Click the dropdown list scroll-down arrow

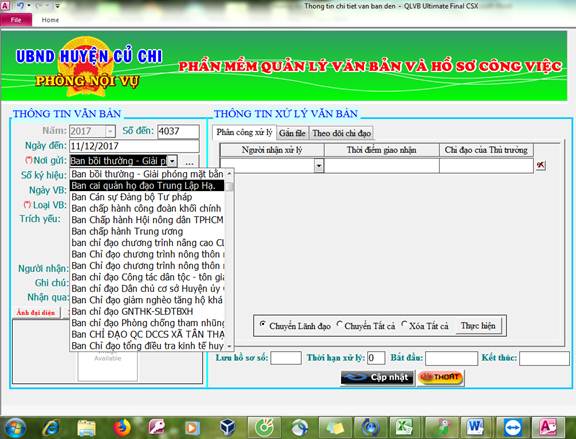click(x=230, y=346)
